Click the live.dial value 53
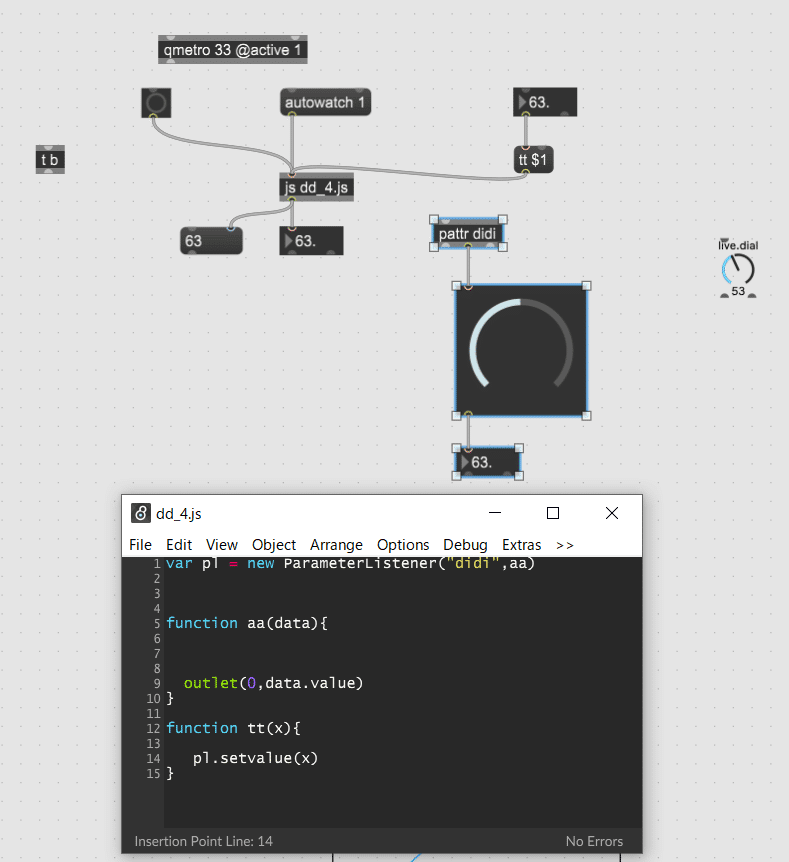Viewport: 789px width, 862px height. point(738,291)
